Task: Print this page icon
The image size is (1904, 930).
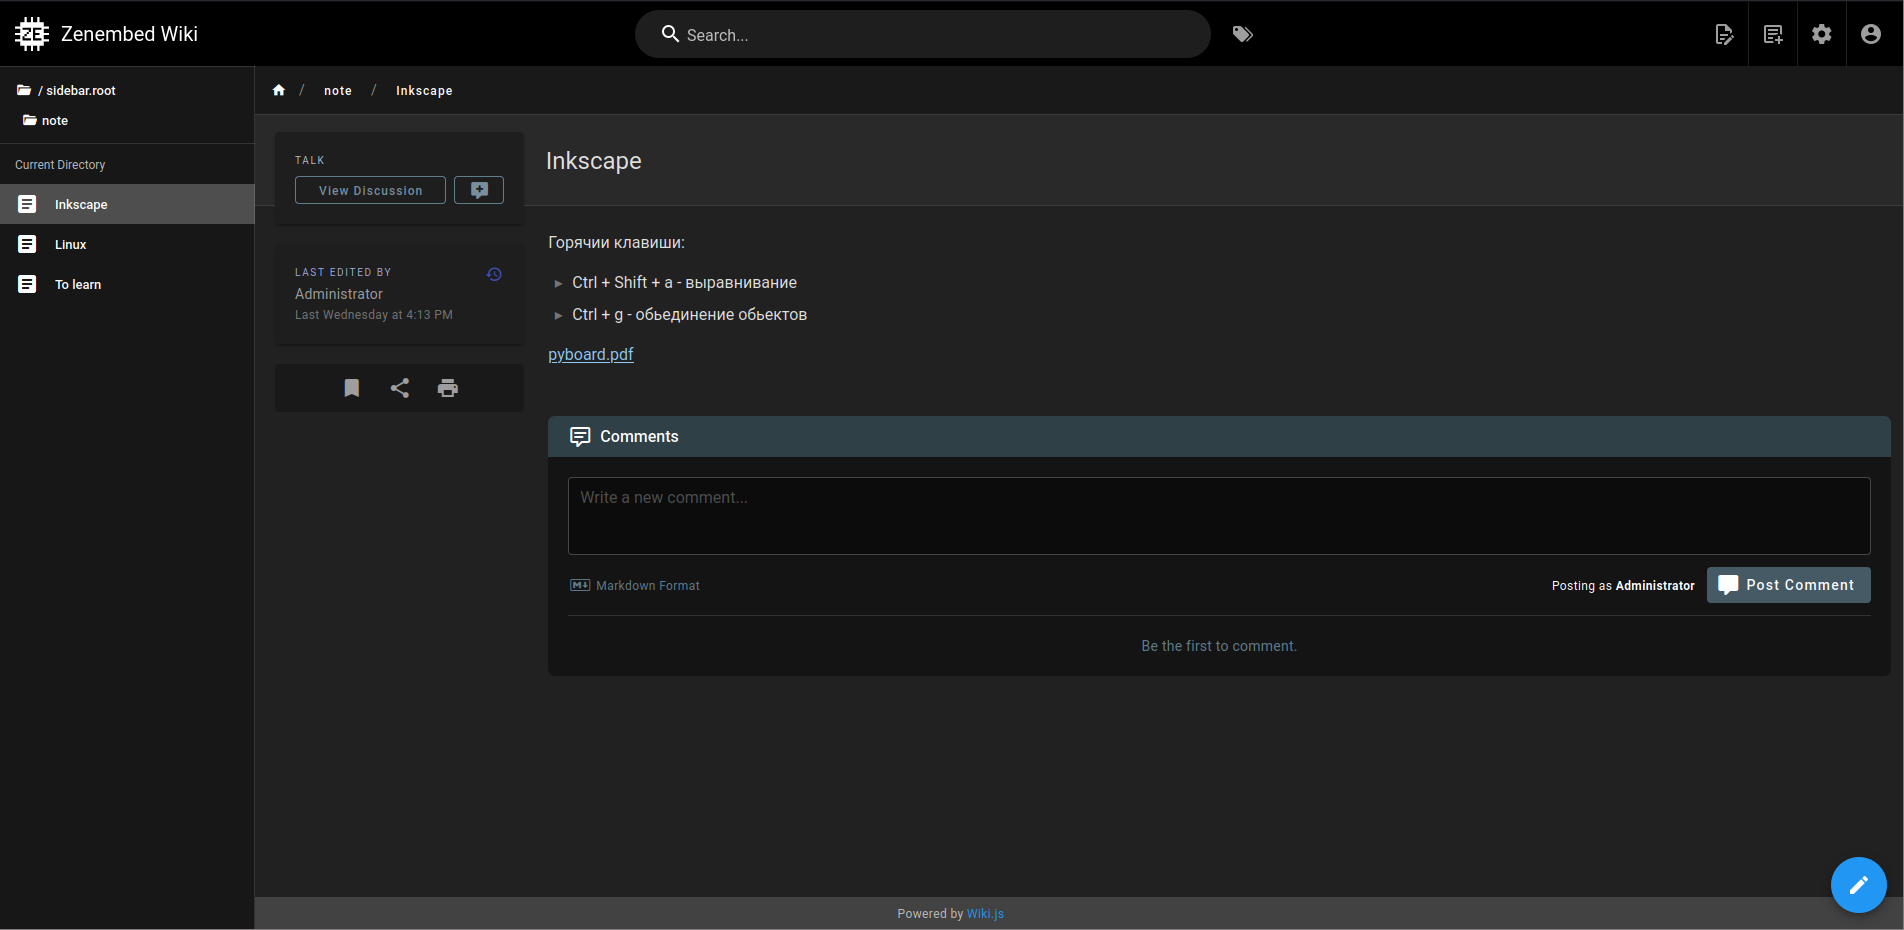Action: [448, 388]
